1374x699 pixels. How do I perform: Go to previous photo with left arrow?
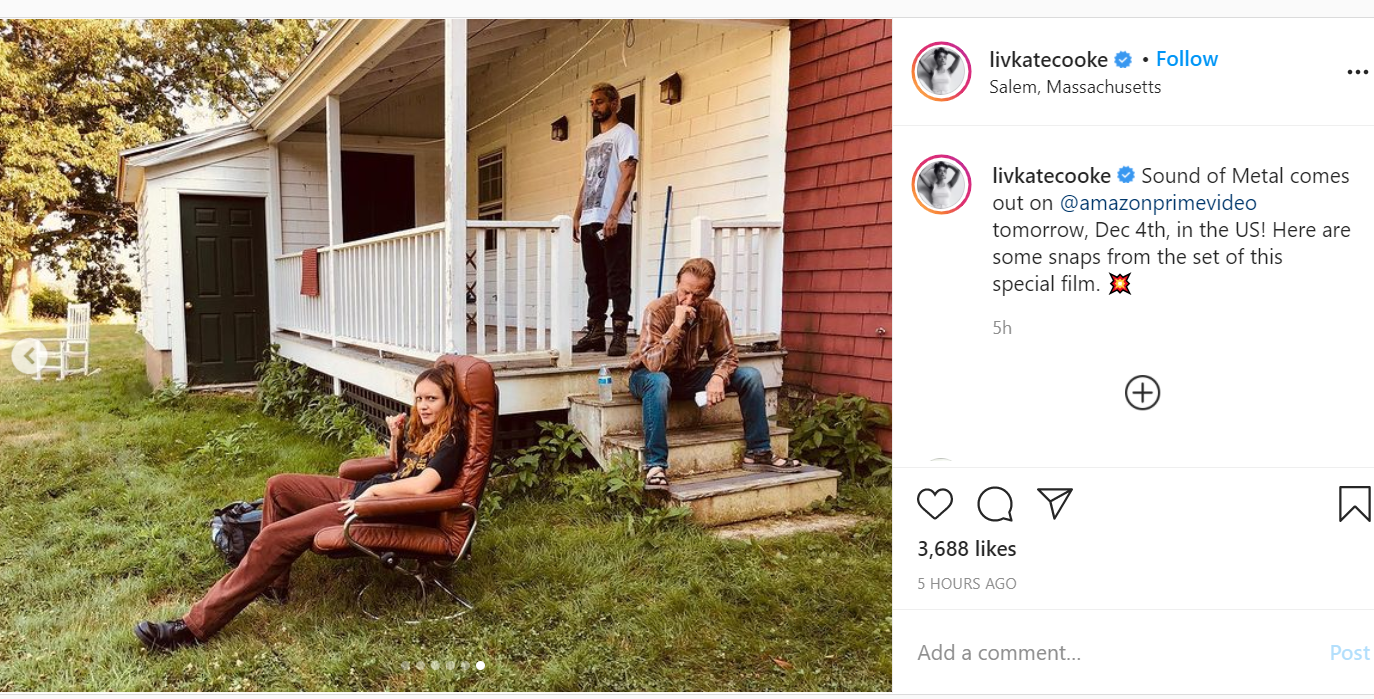[29, 356]
